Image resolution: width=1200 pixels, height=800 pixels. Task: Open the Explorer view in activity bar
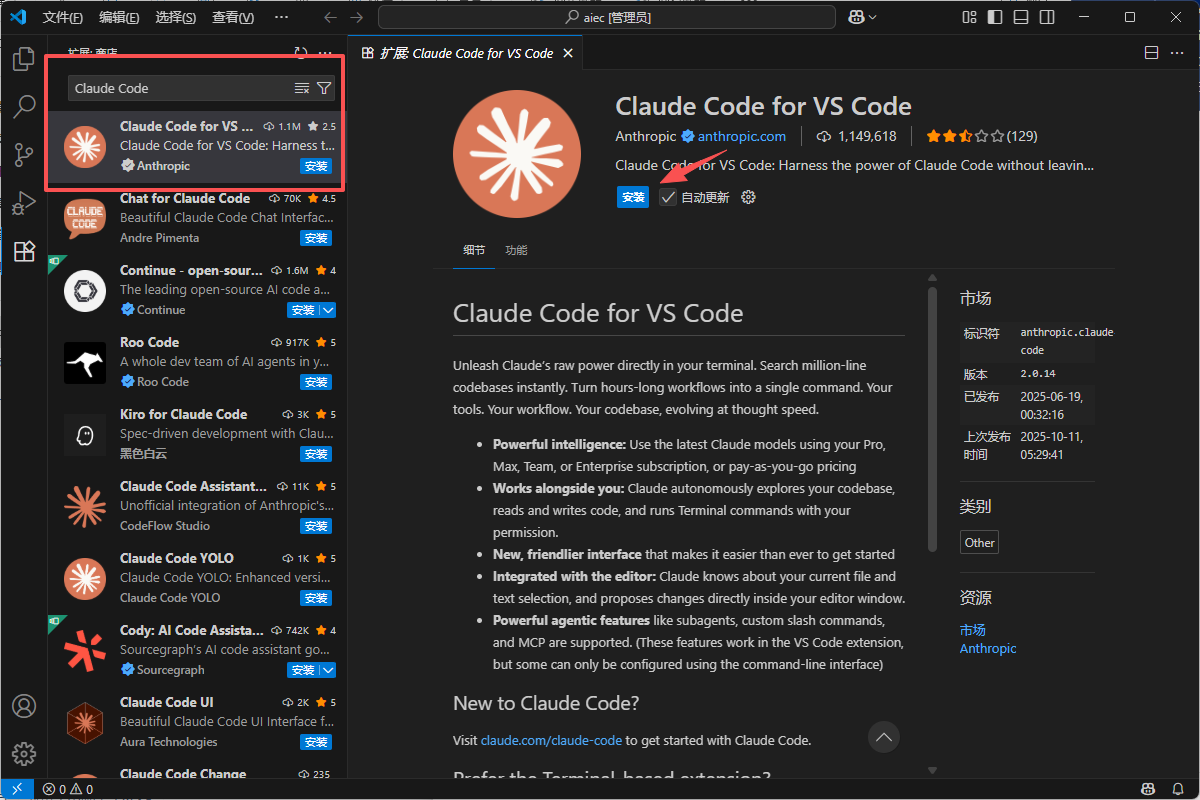tap(24, 59)
